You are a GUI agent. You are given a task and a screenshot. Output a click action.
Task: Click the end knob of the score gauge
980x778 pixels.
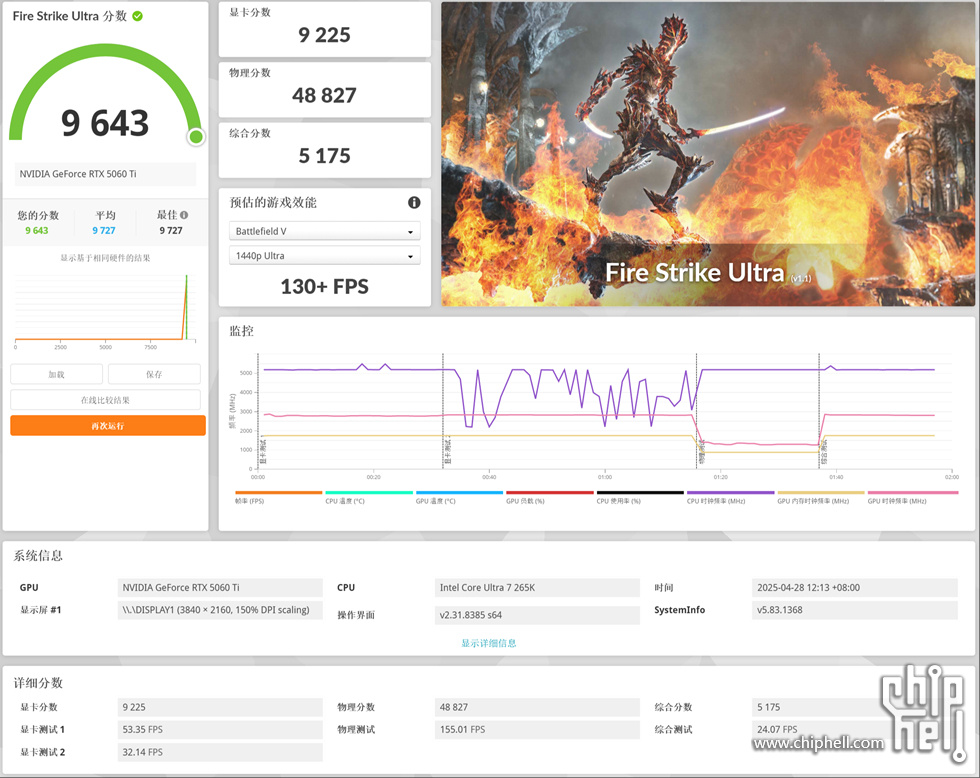196,136
